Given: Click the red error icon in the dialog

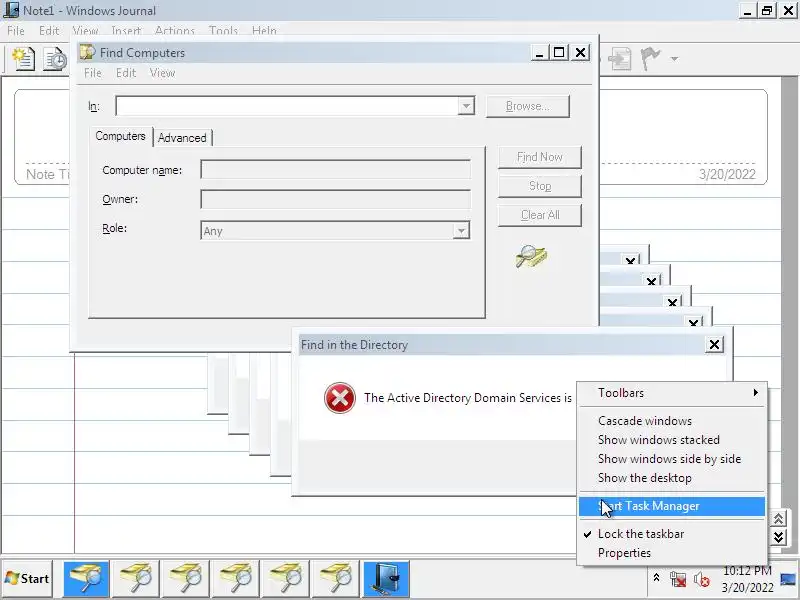Looking at the screenshot, I should click(339, 398).
